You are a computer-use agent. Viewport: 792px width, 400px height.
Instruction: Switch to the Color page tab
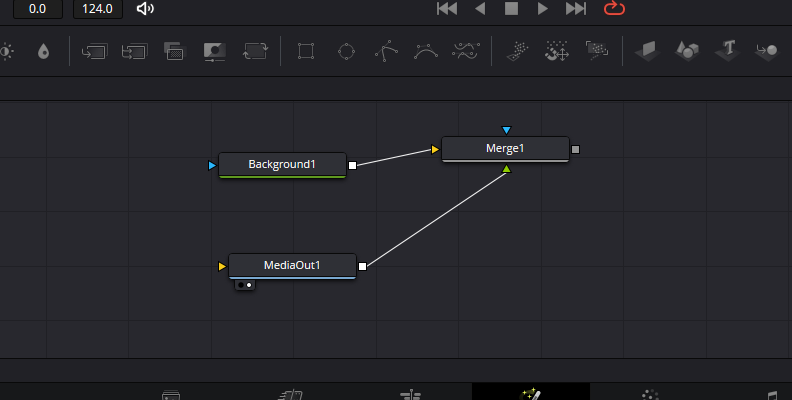coord(650,394)
